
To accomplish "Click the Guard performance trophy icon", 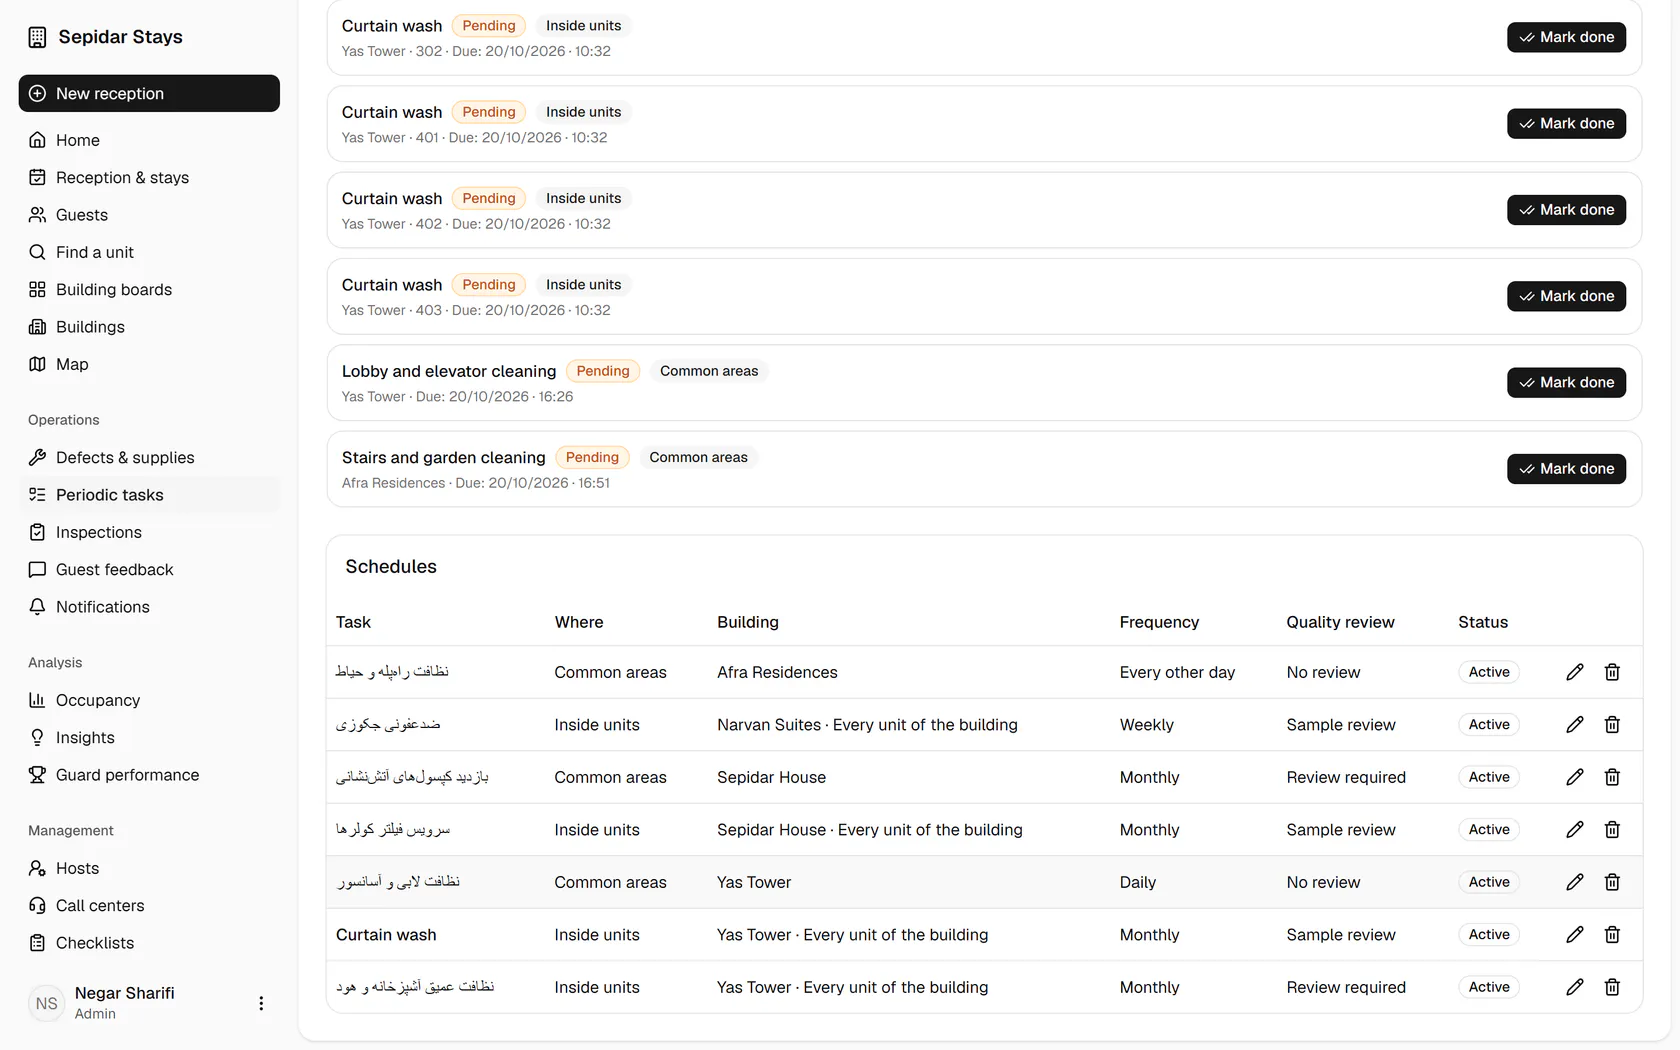I will 37,775.
